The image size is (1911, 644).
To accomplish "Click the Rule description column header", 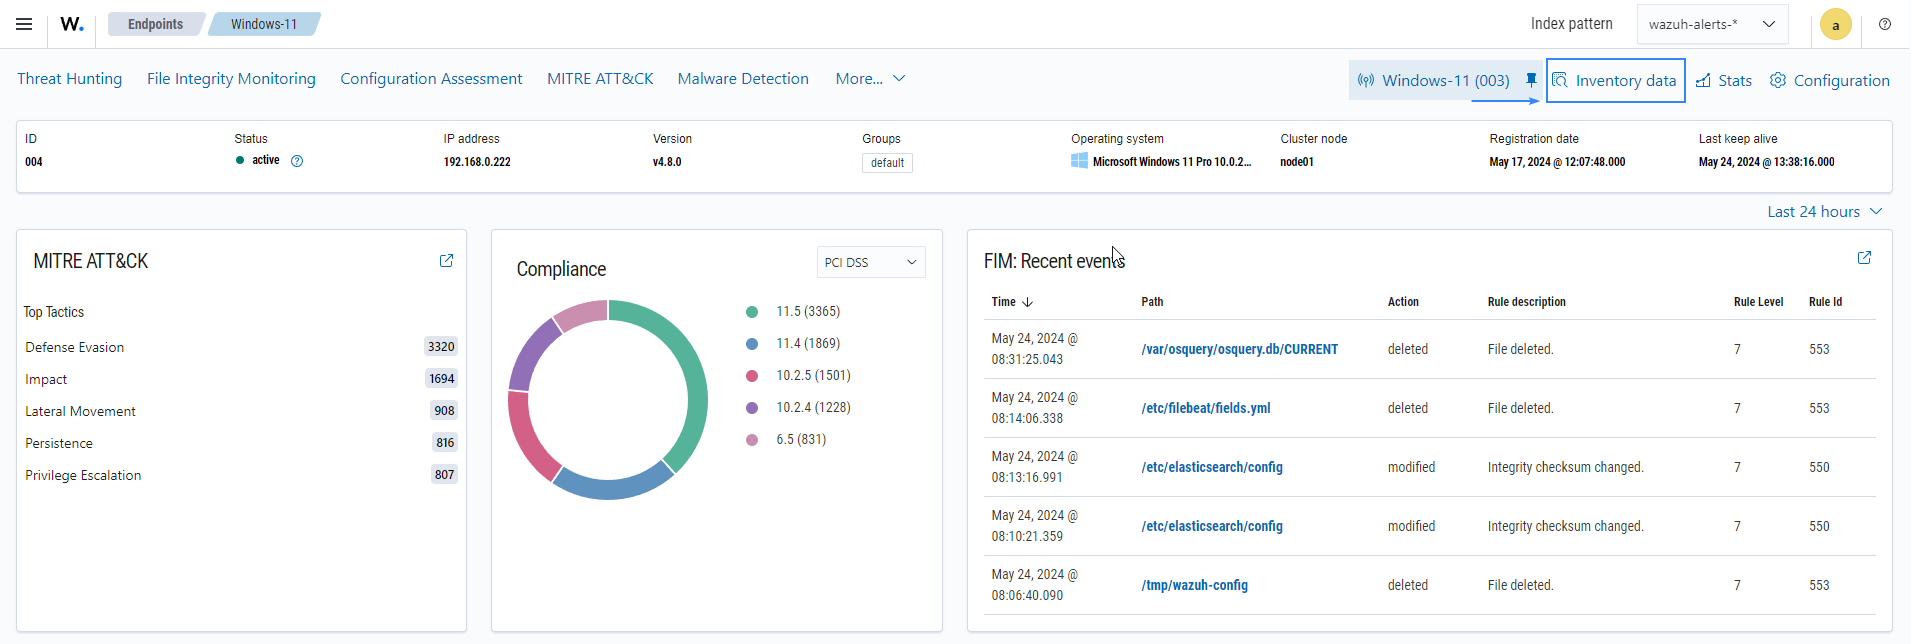I will pos(1526,302).
